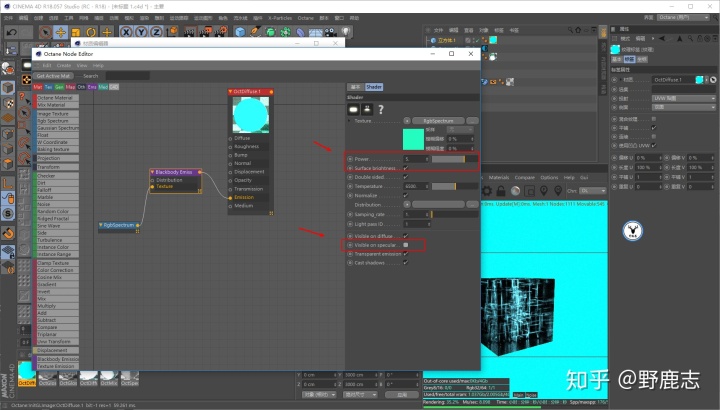Viewport: 720px width, 410px height.
Task: Toggle the X axis lock icon
Action: [126, 32]
